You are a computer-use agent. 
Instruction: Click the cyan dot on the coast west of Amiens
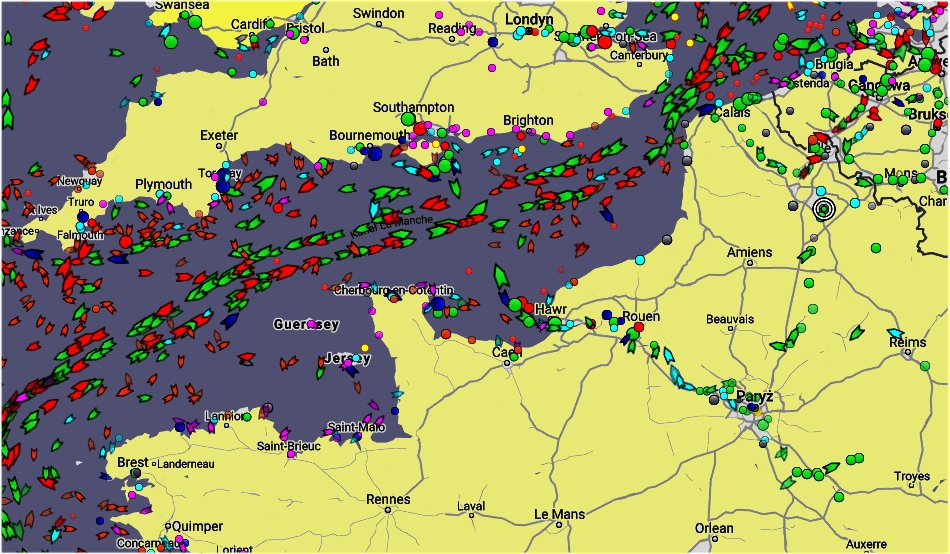pos(640,260)
